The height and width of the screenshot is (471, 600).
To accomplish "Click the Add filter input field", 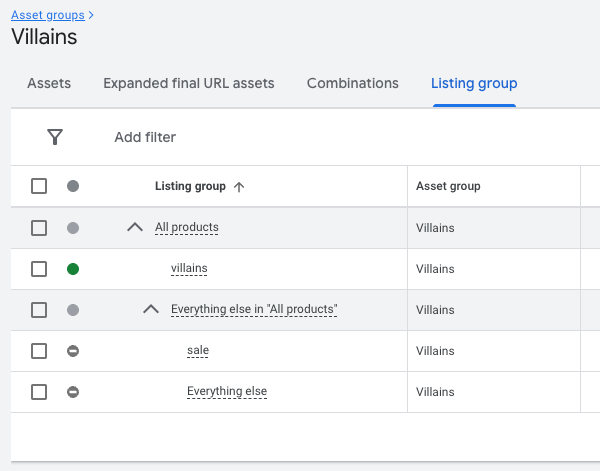I will pos(145,137).
